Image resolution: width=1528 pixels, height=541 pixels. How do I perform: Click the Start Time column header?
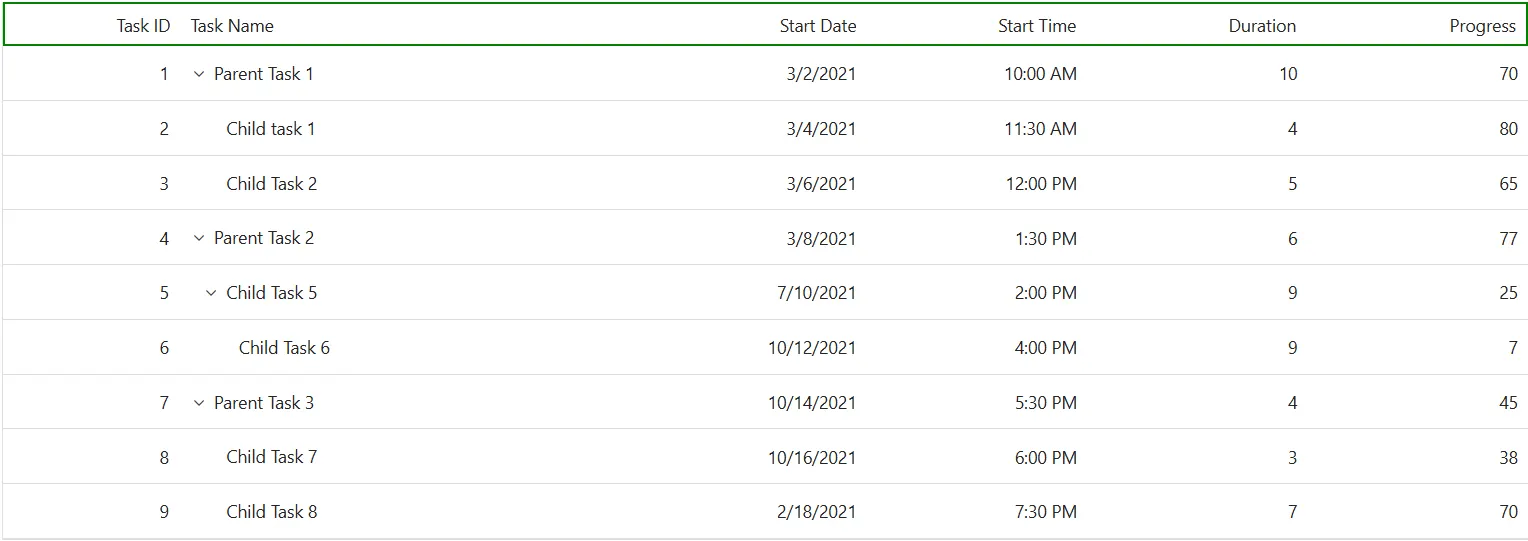1037,26
